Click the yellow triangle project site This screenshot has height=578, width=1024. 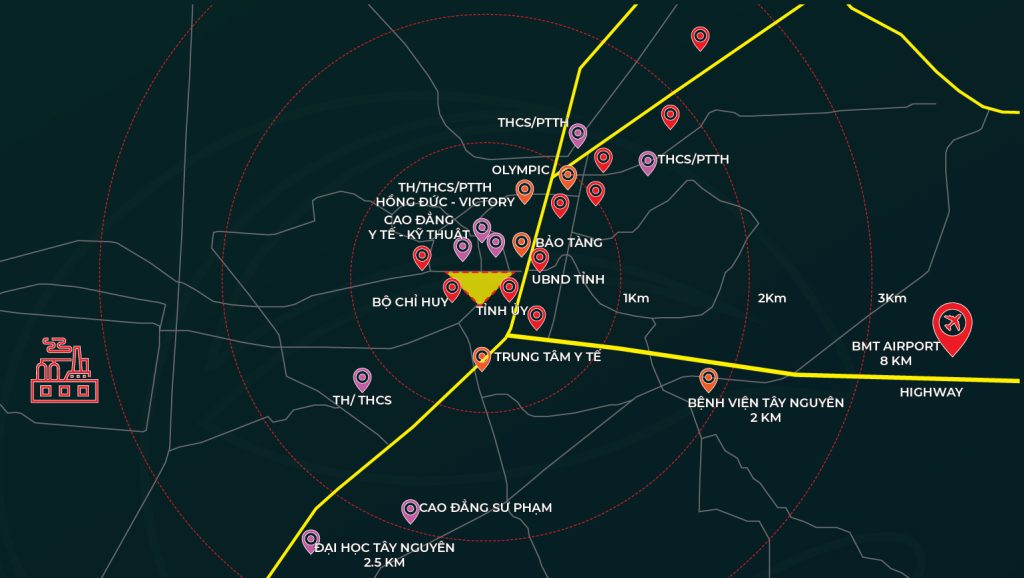480,286
